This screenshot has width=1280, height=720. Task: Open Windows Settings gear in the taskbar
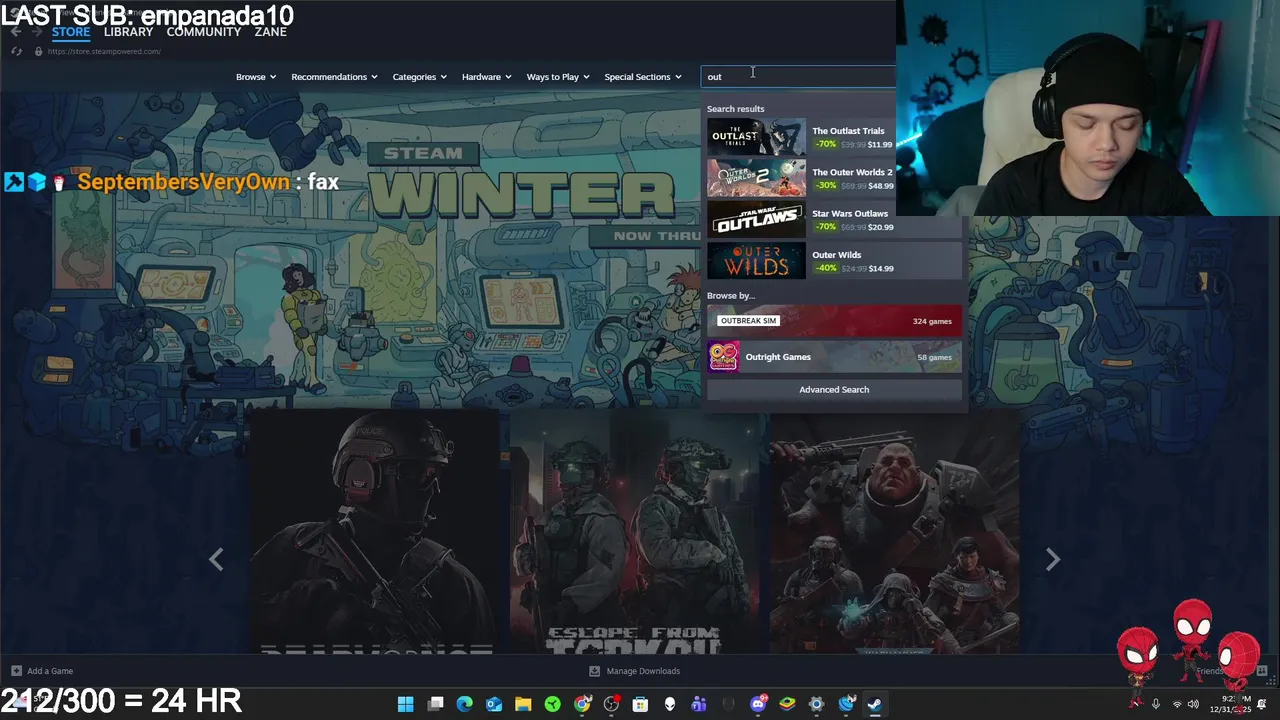click(x=816, y=704)
